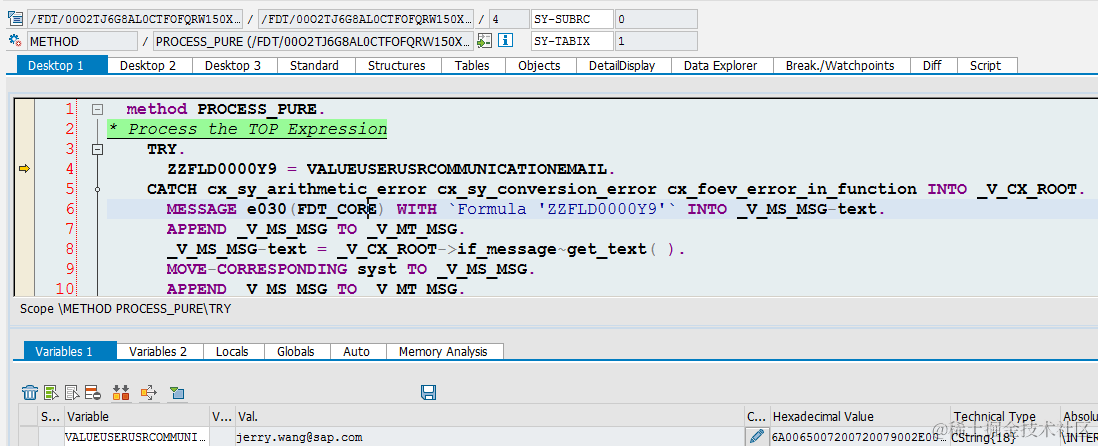Open the blue info icon in the header

click(506, 41)
